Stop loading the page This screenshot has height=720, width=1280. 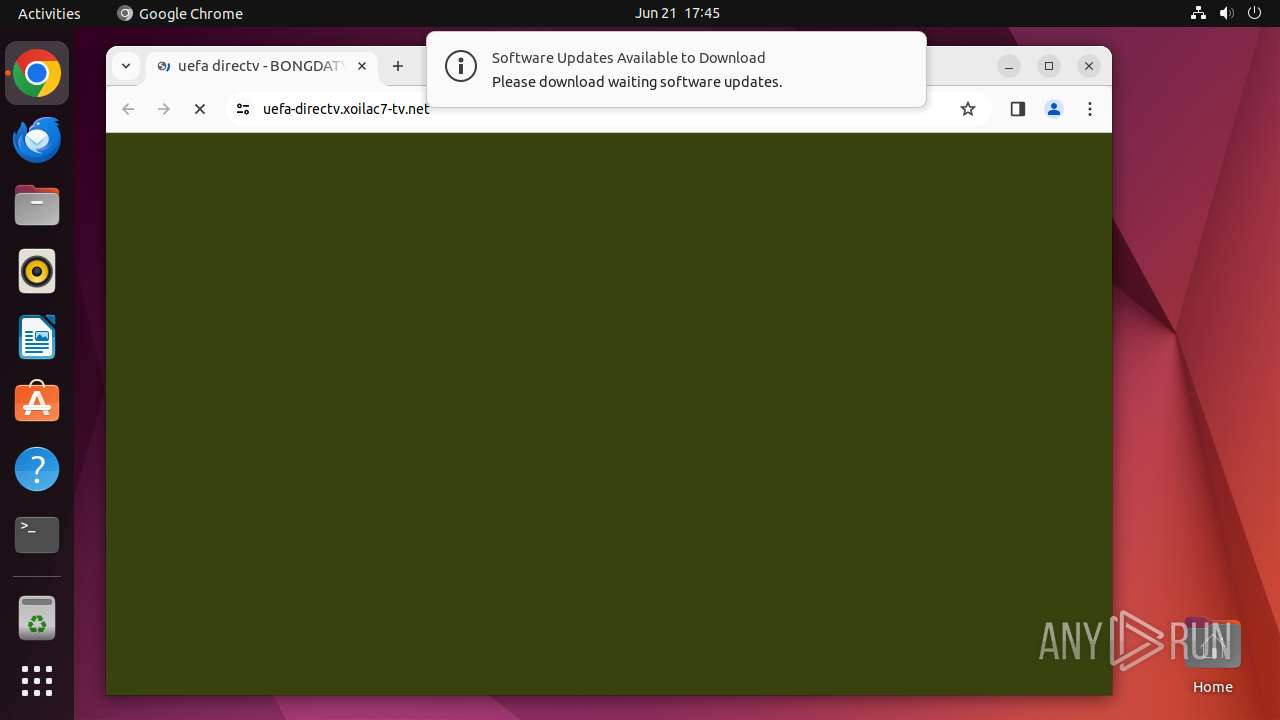tap(200, 109)
